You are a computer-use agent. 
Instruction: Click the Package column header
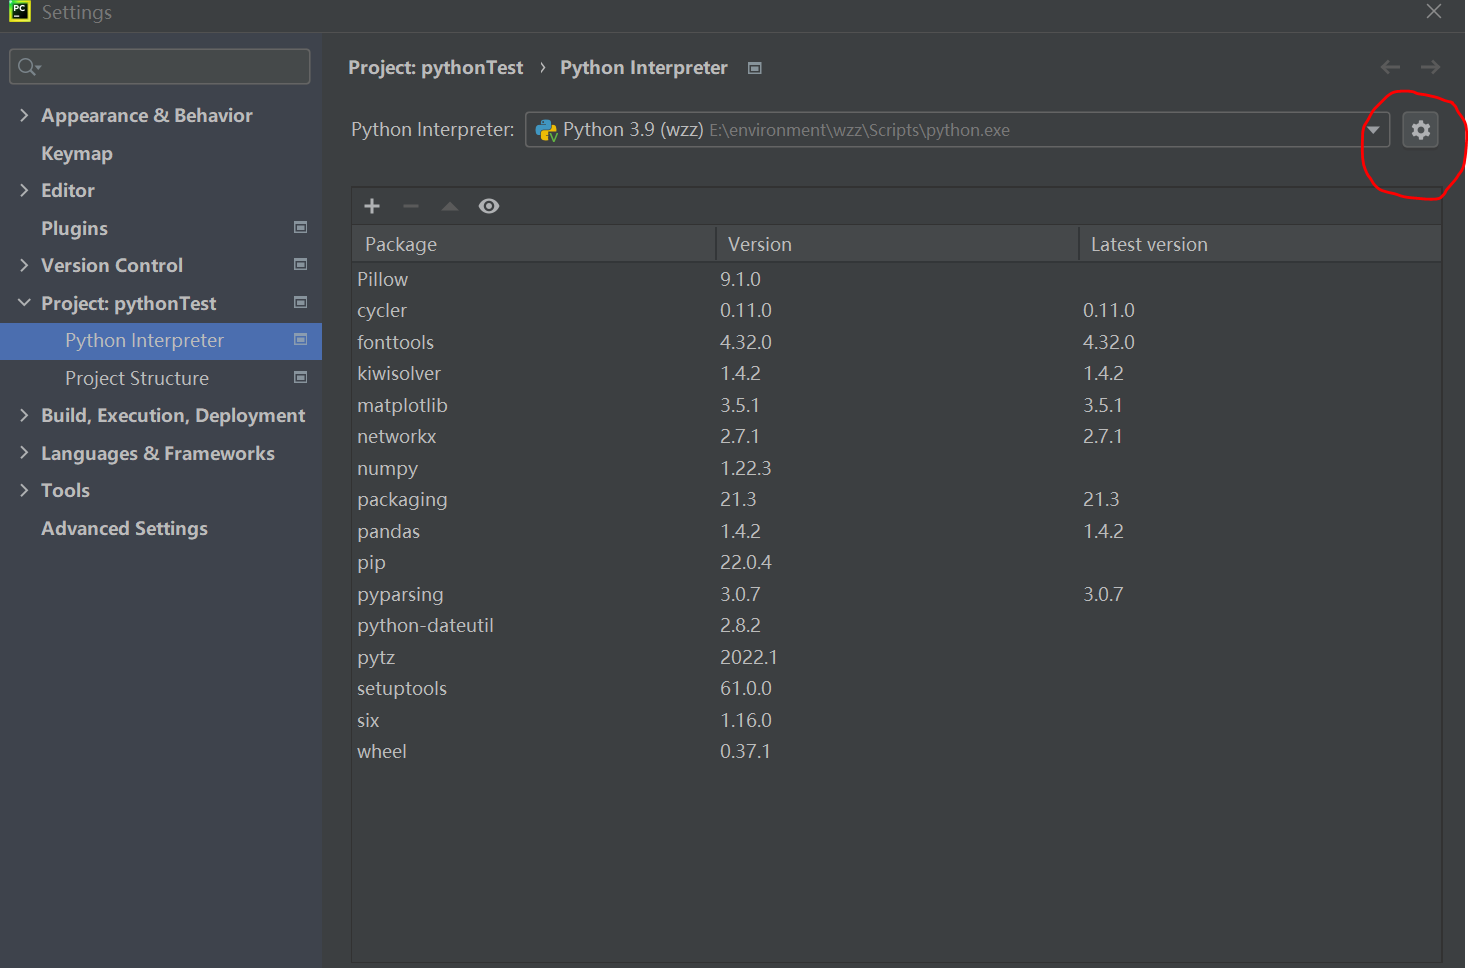tap(534, 244)
